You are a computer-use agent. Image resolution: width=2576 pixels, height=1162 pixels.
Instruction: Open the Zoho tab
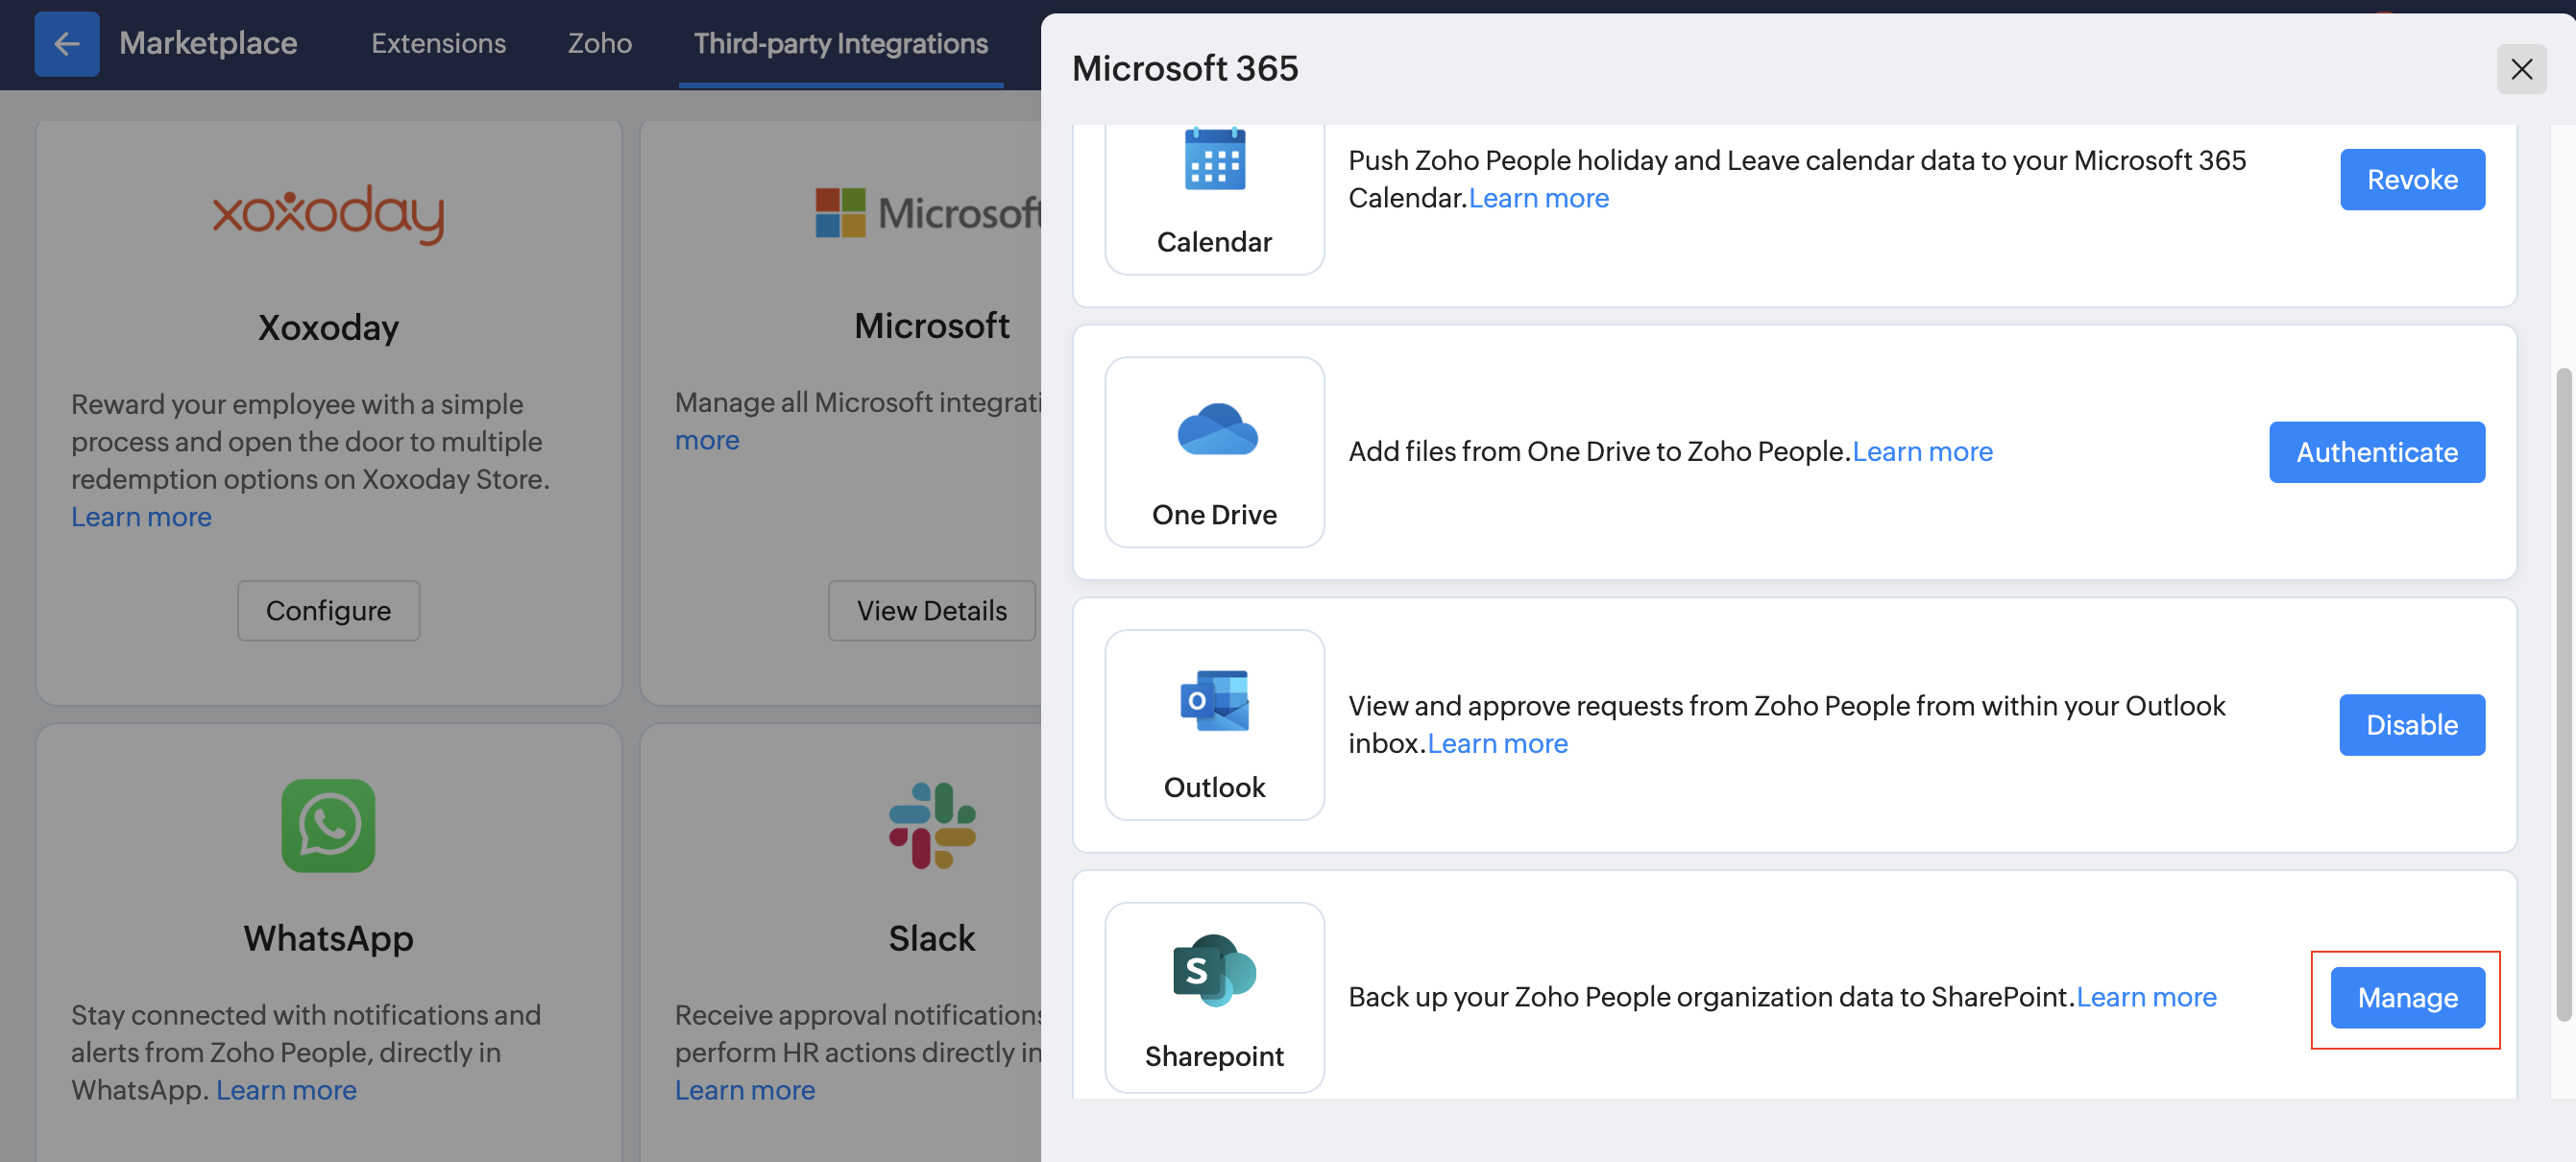599,44
